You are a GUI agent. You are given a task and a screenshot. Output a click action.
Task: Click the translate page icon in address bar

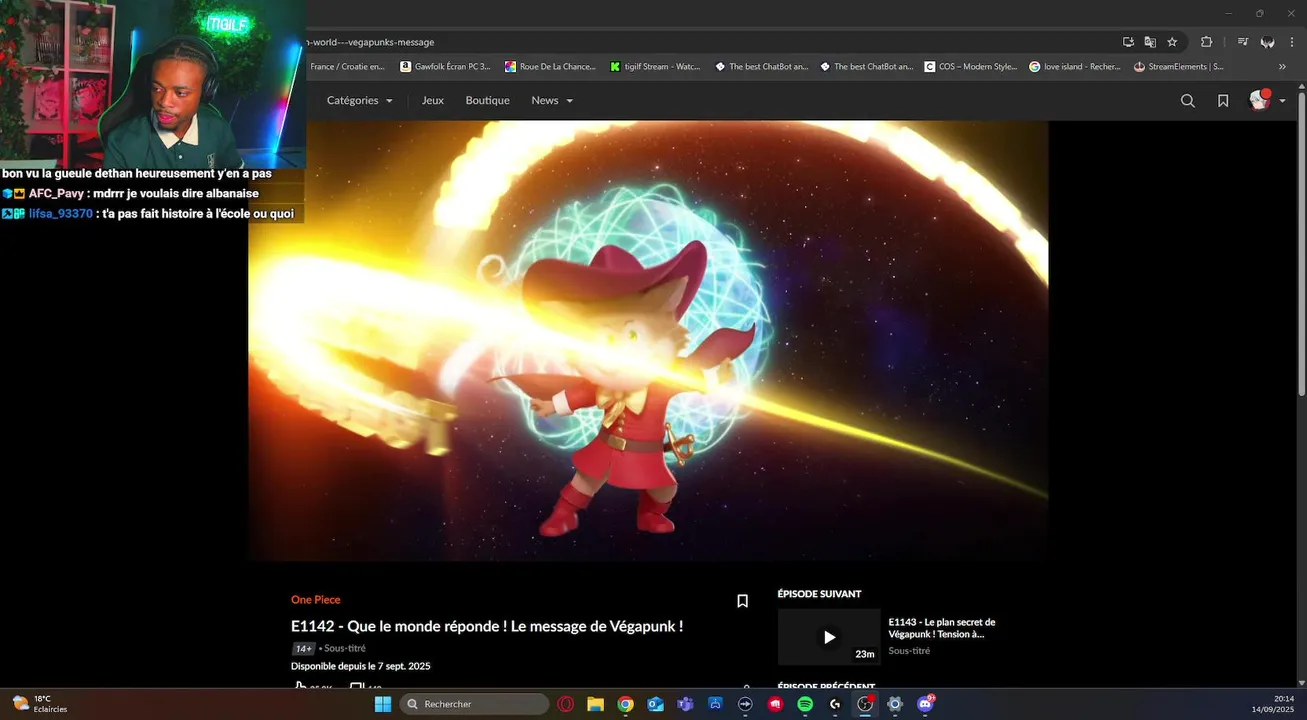tap(1150, 42)
